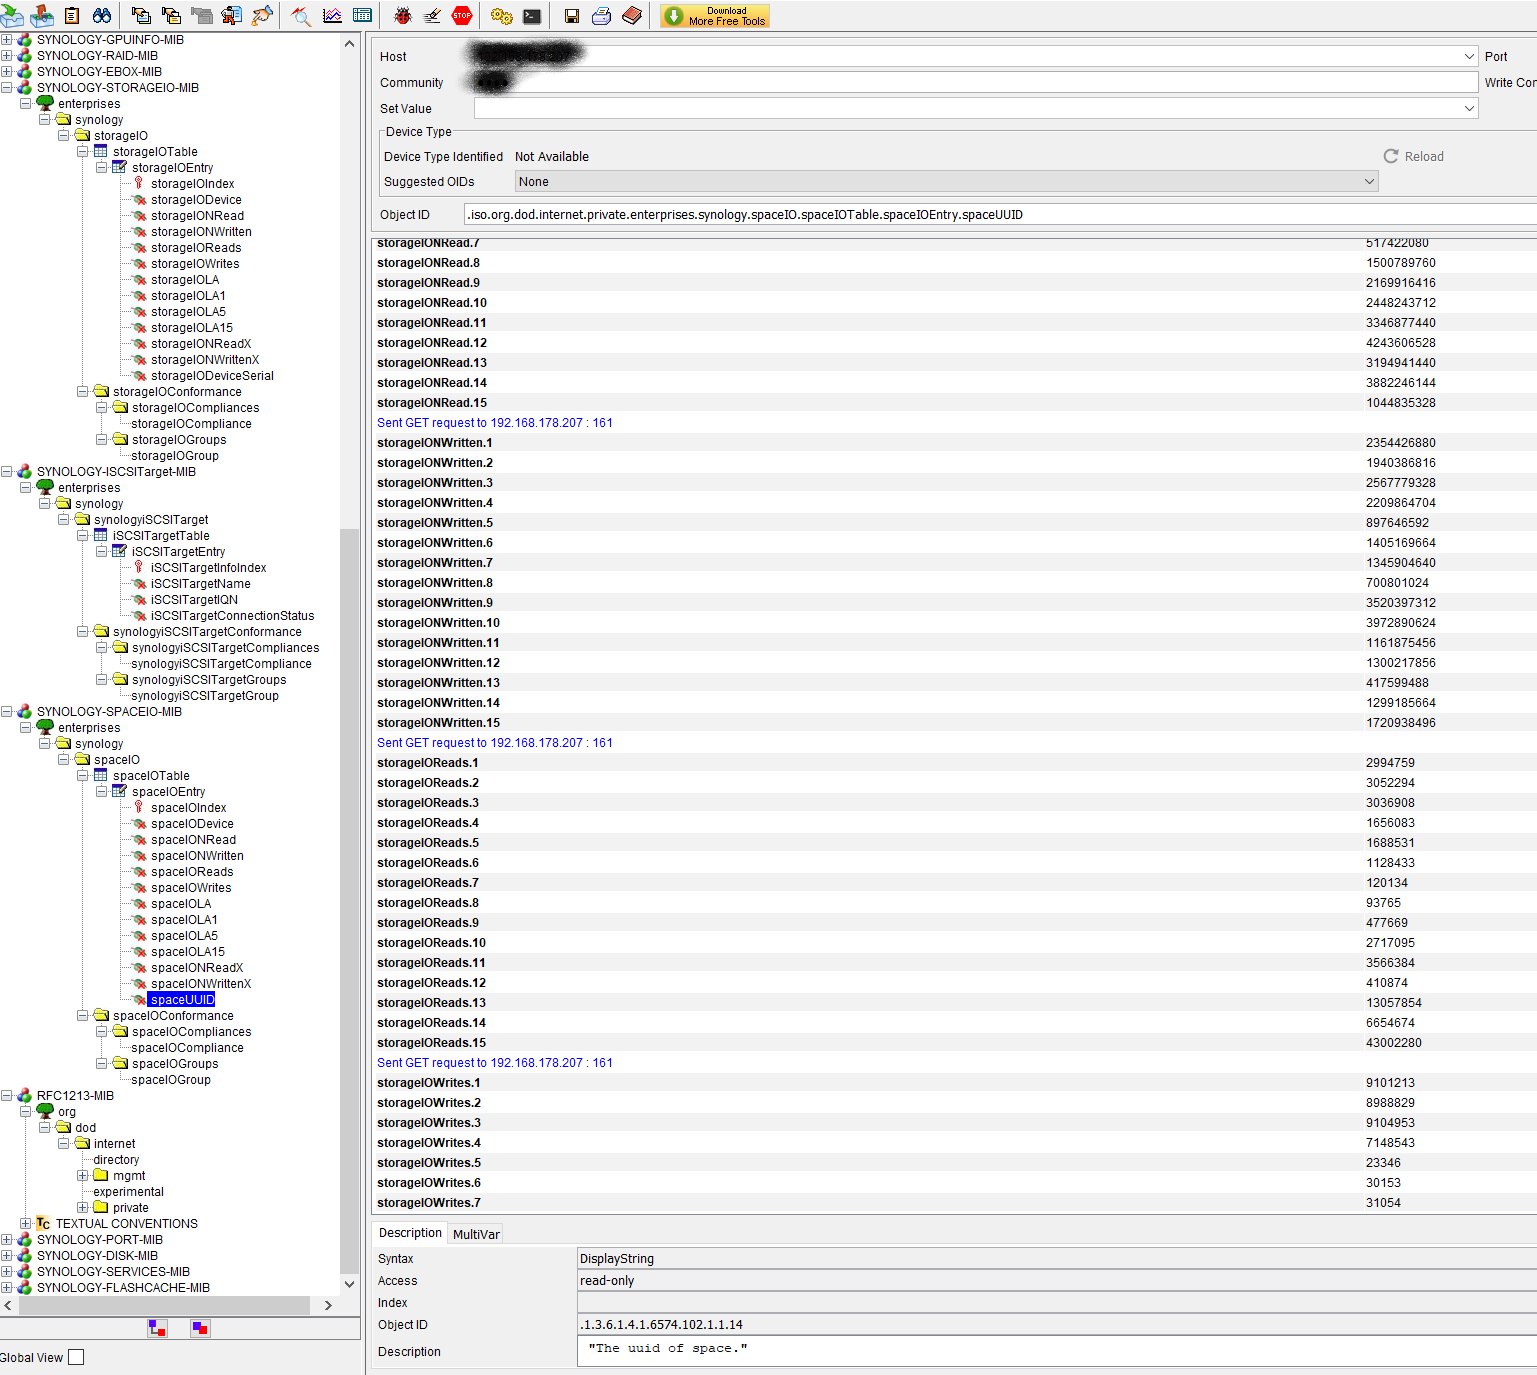The height and width of the screenshot is (1375, 1537).
Task: Collapse the SYNOLOGY-STORAGEIO-MIB node
Action: click(6, 88)
